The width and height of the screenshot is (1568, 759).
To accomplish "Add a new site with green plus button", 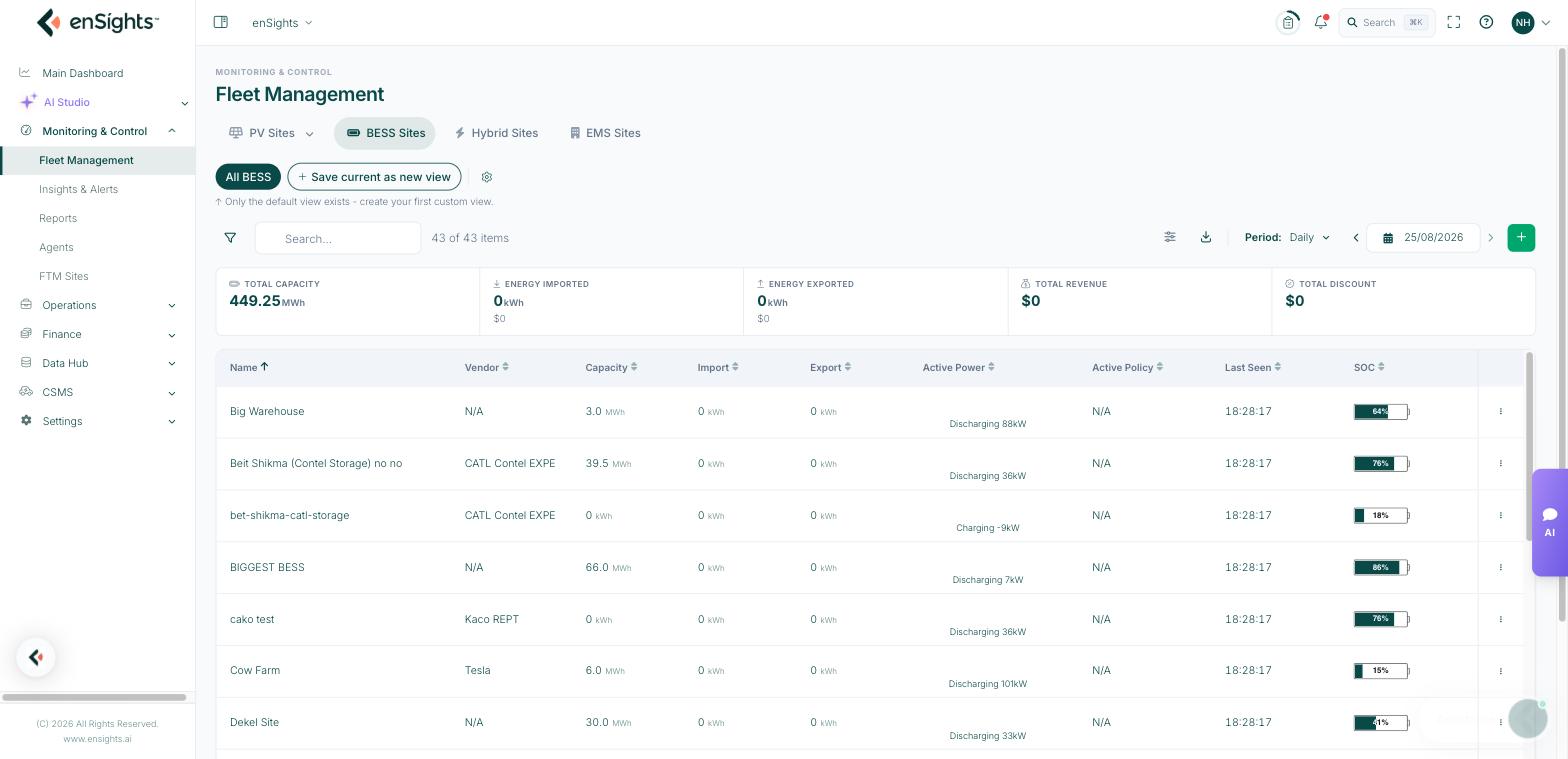I will click(x=1521, y=238).
